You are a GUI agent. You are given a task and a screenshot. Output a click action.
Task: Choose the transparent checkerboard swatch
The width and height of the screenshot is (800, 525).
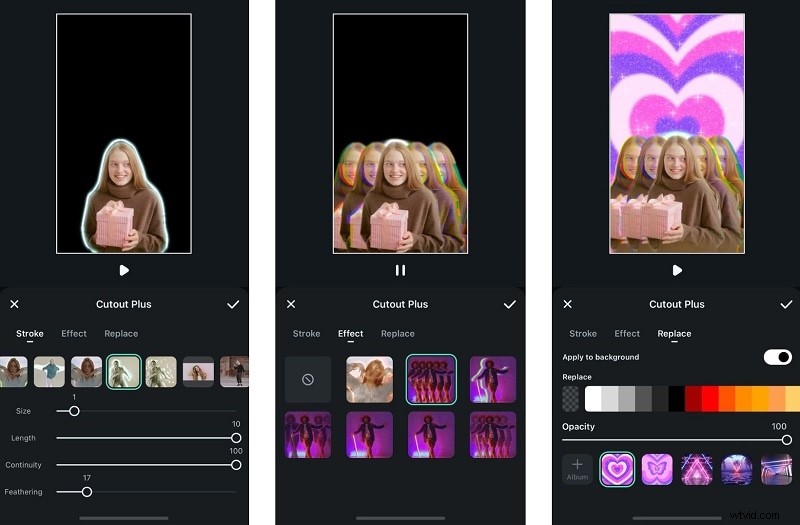pos(571,399)
